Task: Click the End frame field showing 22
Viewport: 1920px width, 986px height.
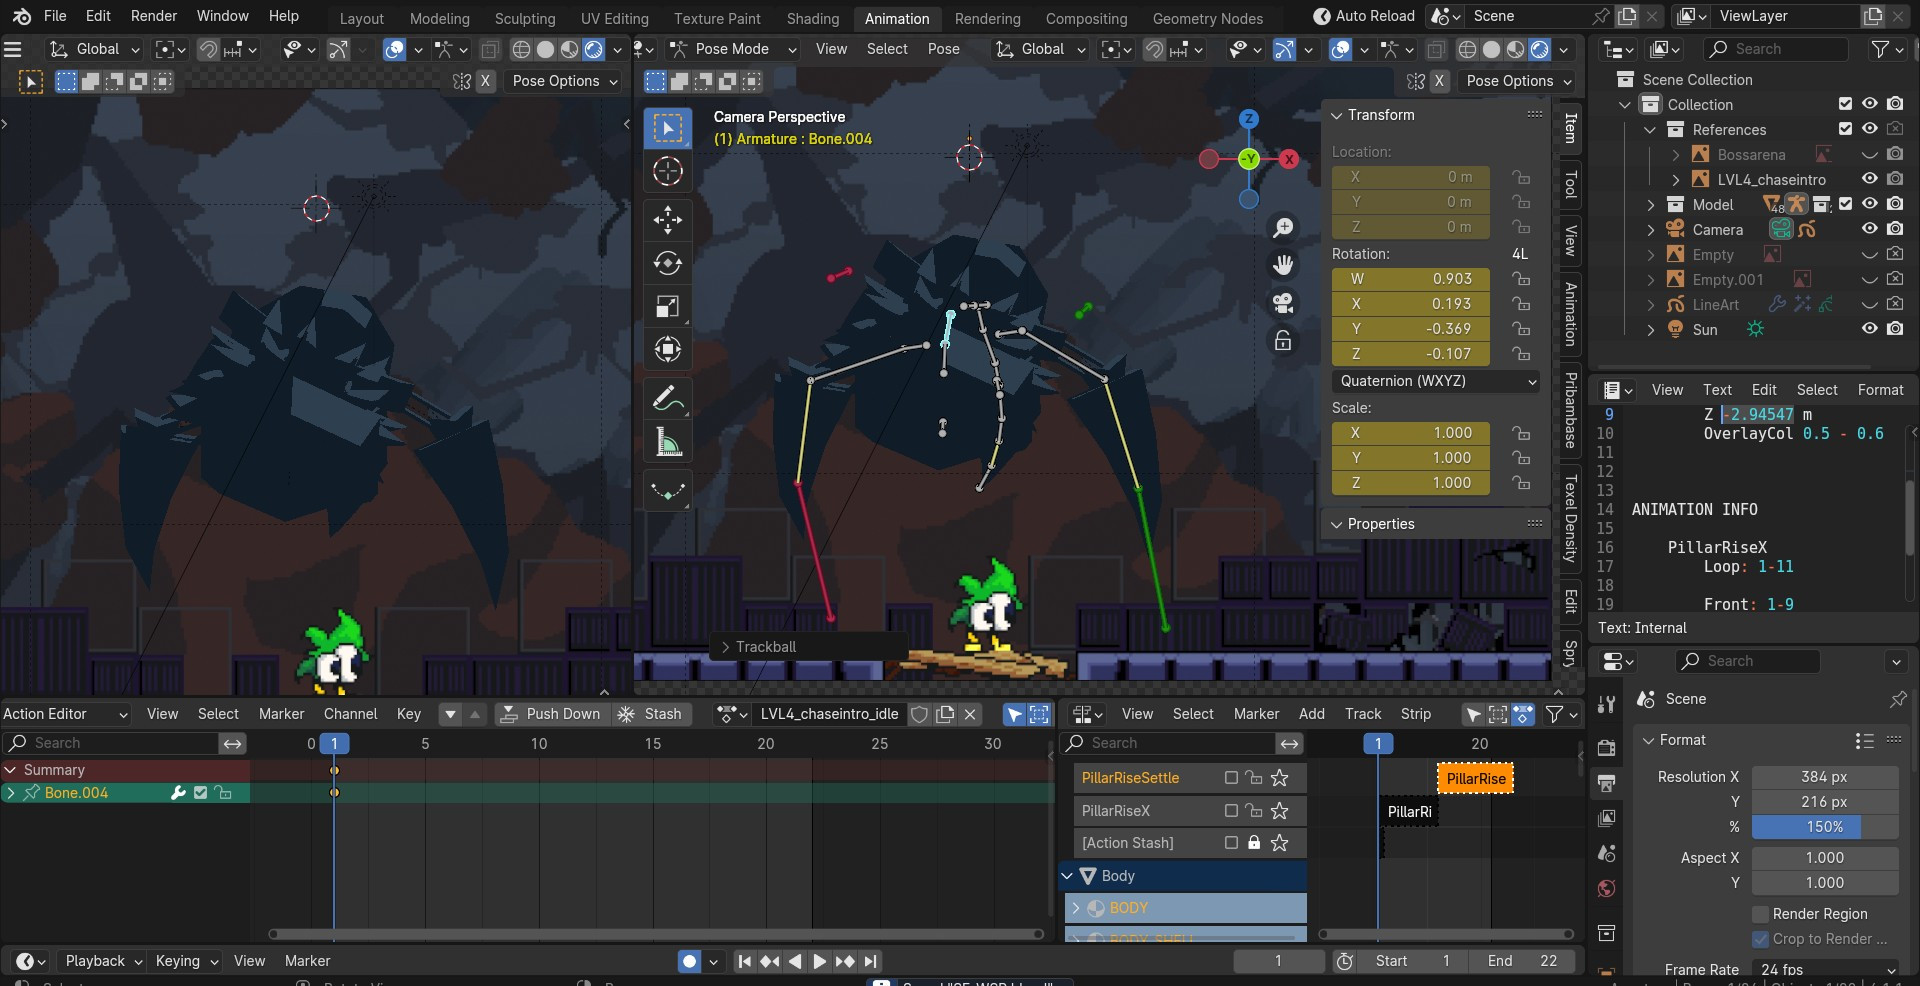Action: click(x=1523, y=961)
